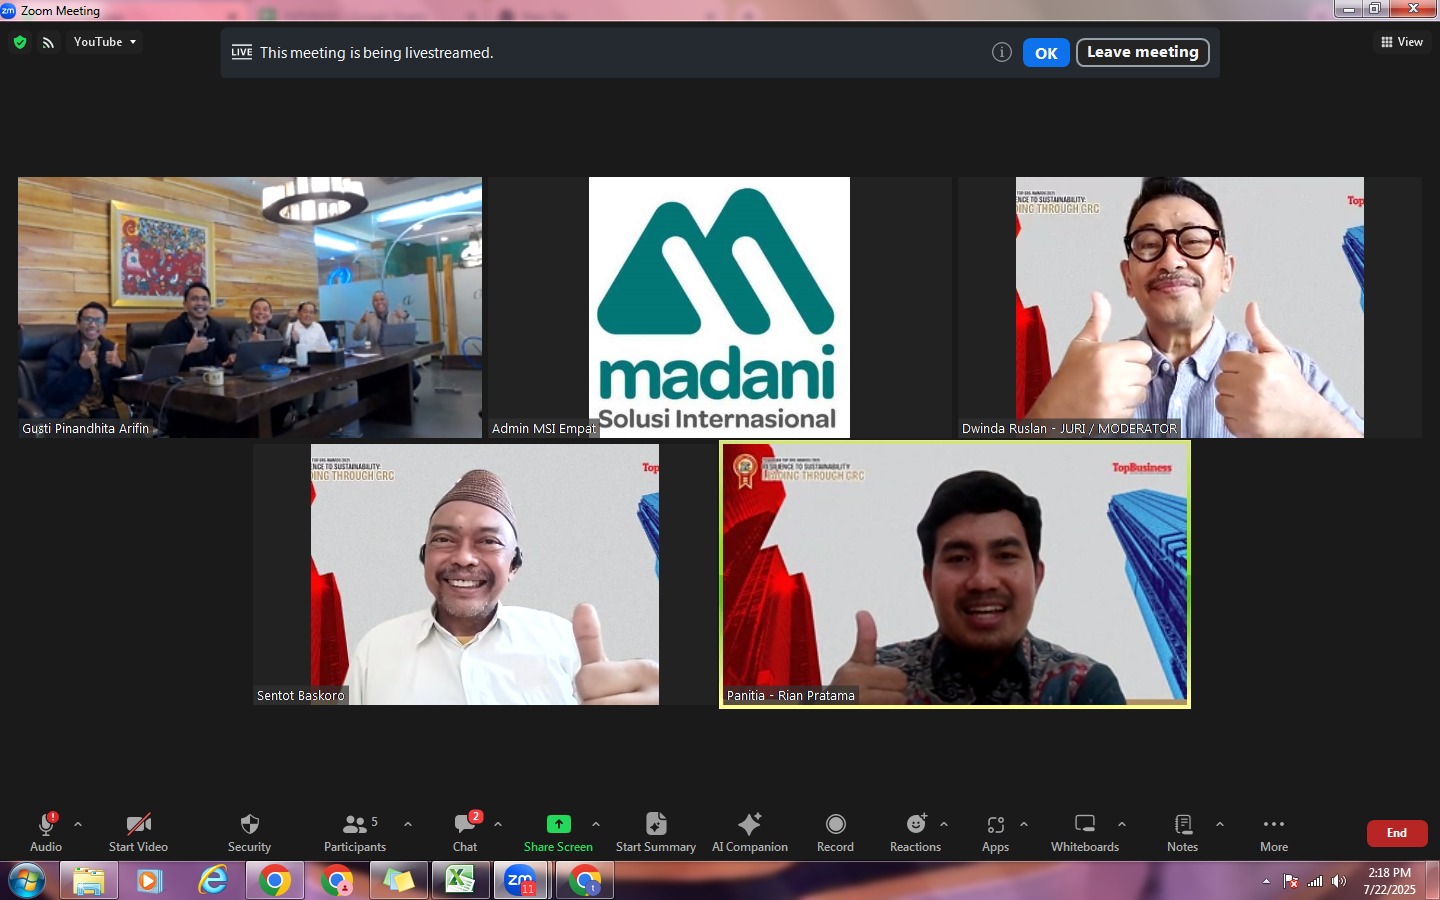Toggle meeting recording with Record
The width and height of the screenshot is (1440, 900).
tap(835, 832)
